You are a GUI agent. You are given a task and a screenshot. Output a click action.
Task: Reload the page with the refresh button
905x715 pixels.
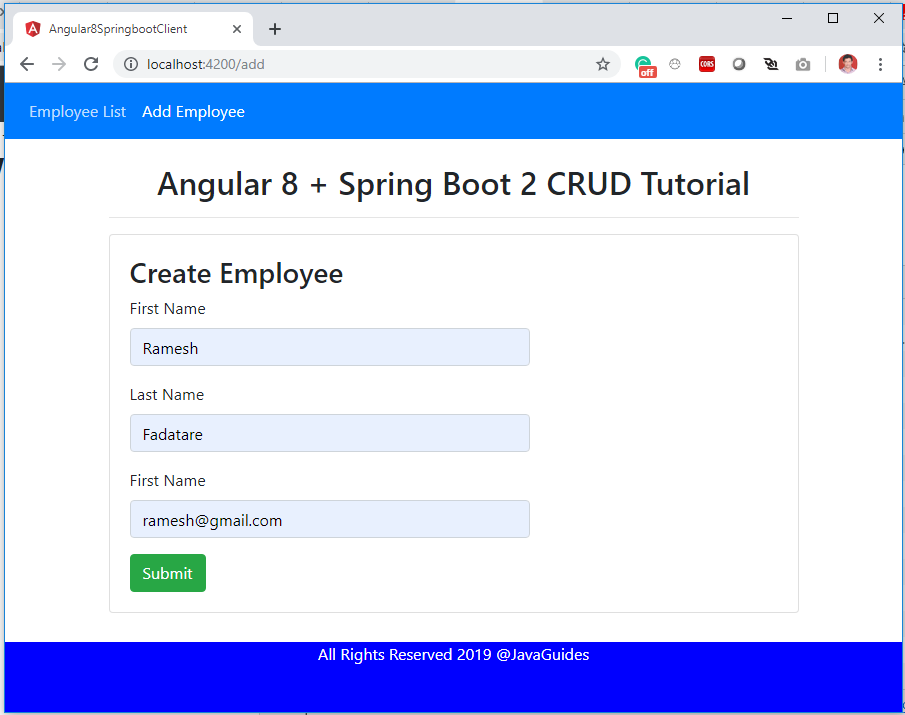(90, 63)
